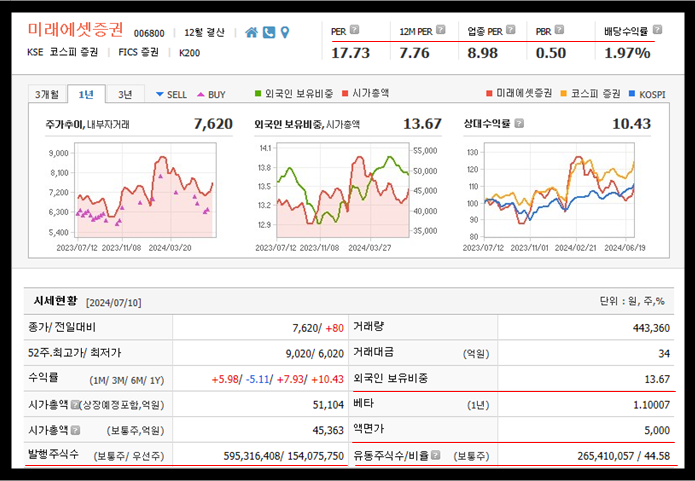Screen dimensions: 695x481
Task: Click chart price value 7,620 header
Action: point(213,124)
